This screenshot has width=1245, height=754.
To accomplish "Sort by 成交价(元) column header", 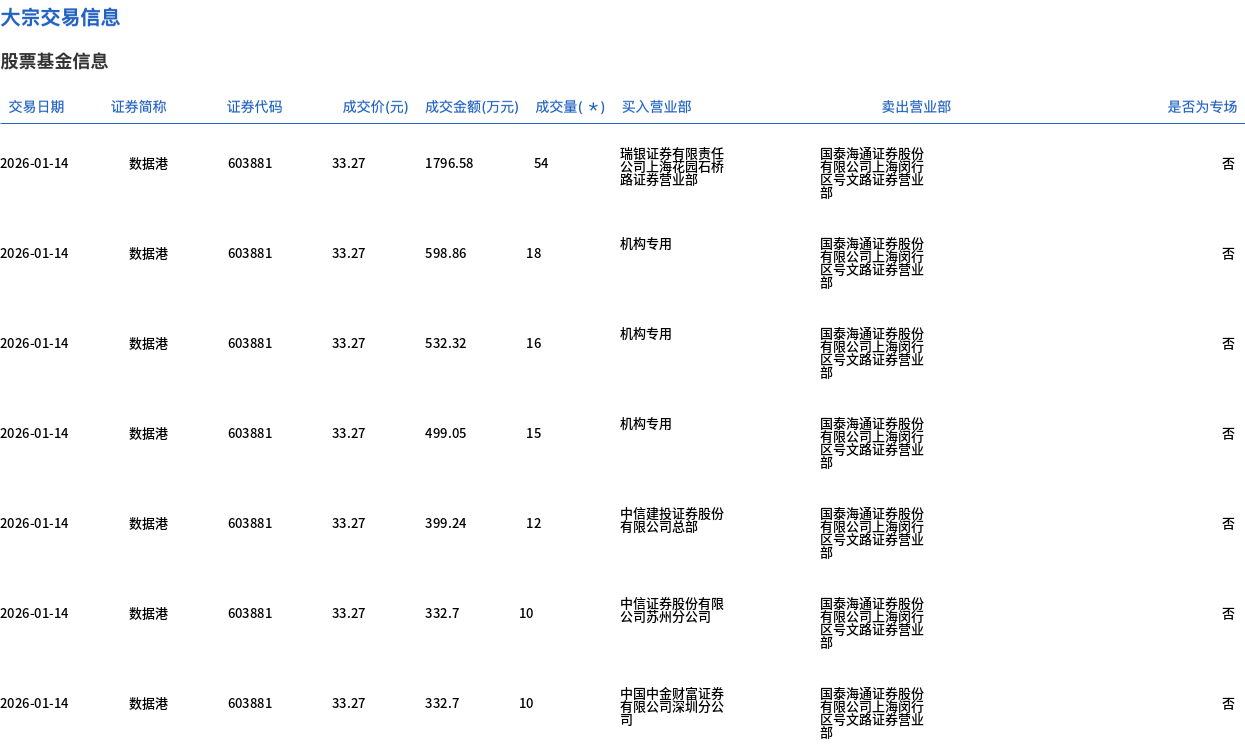I will [375, 107].
